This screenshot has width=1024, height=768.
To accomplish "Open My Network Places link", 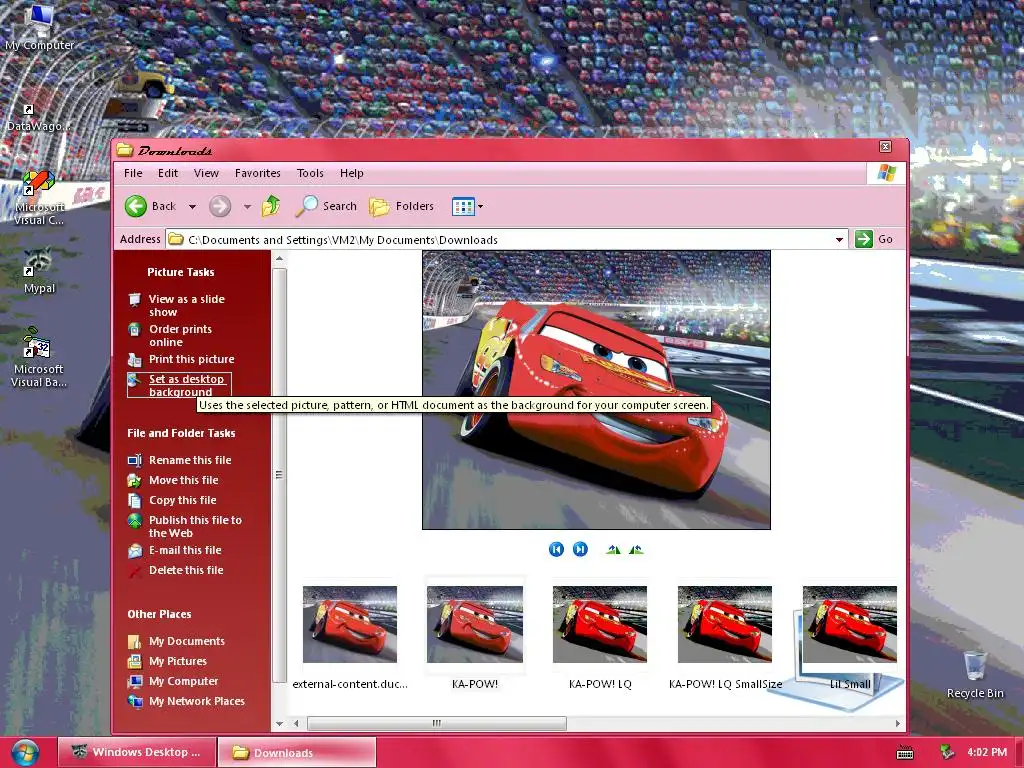I will coord(197,701).
